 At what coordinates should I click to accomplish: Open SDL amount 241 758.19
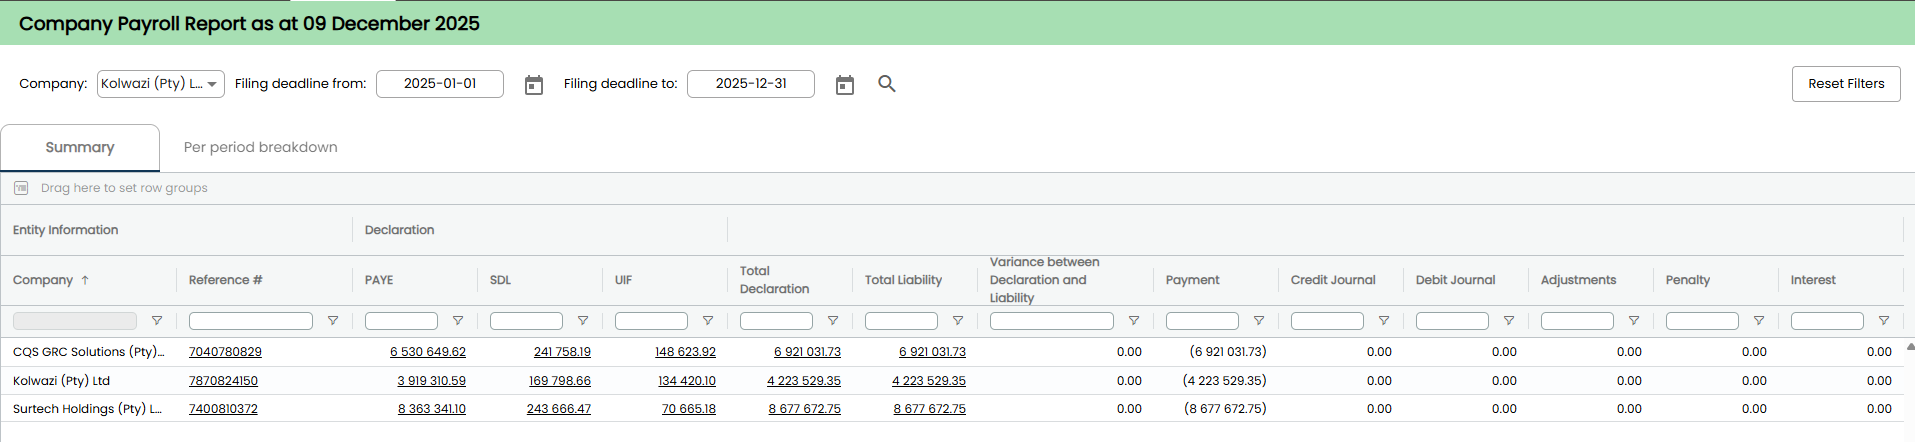coord(562,352)
